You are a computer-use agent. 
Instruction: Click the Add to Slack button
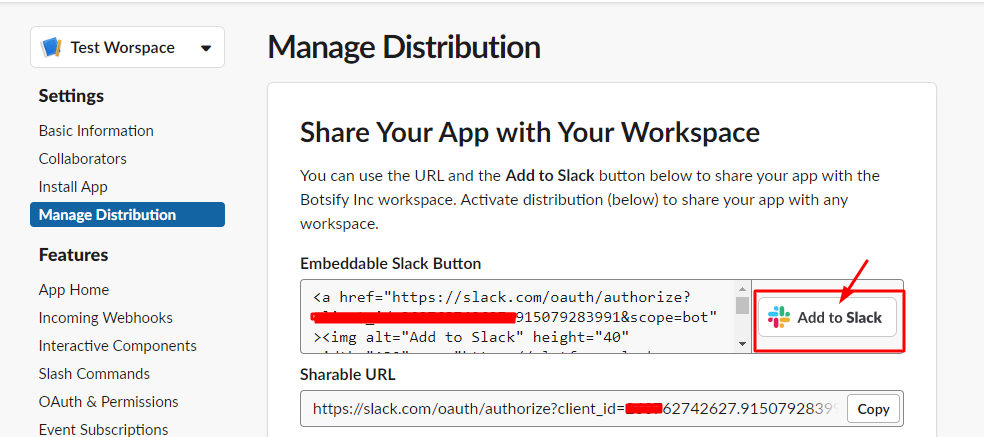click(827, 317)
